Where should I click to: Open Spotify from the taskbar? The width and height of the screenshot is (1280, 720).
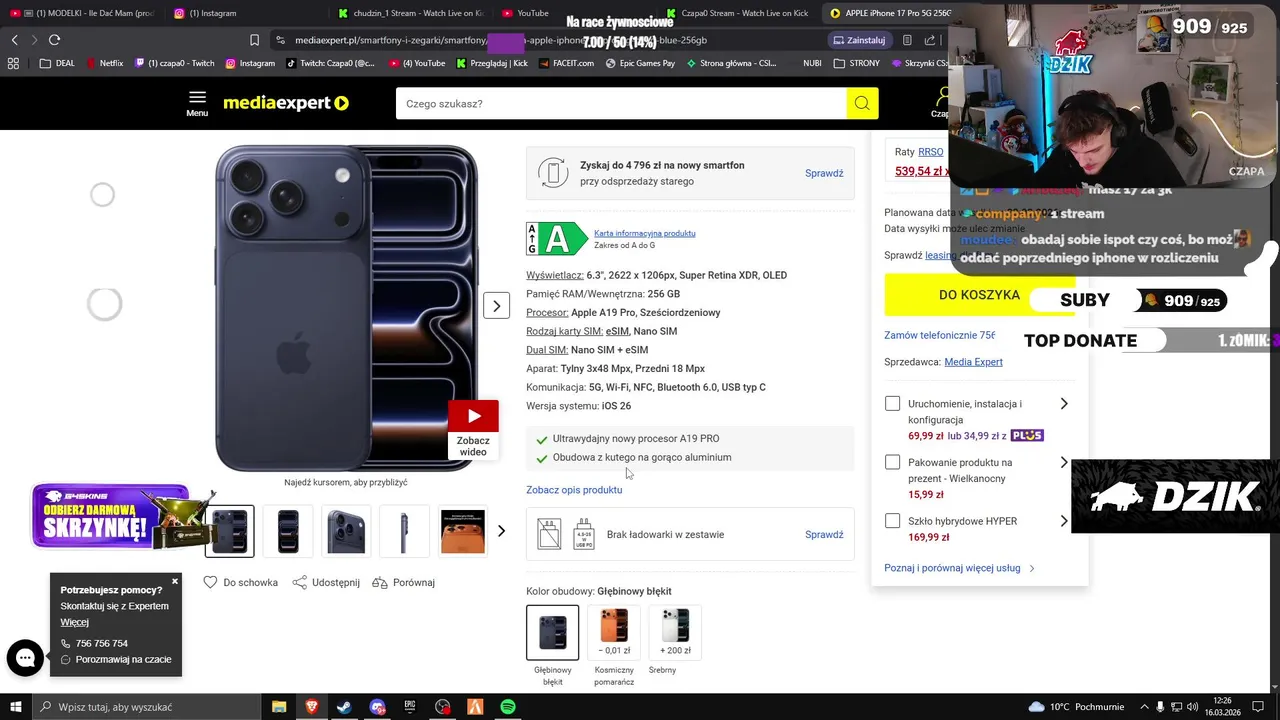click(x=508, y=707)
